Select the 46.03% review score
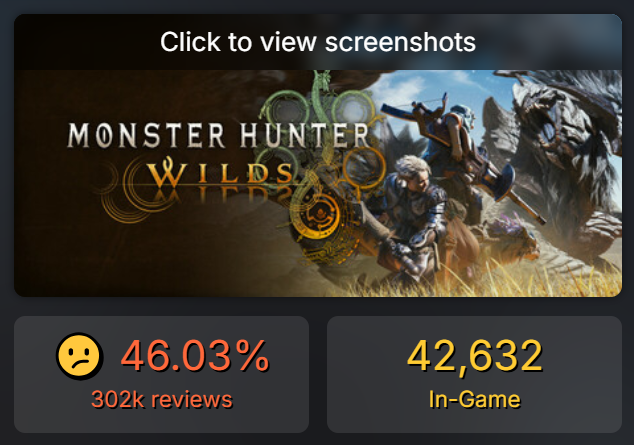The width and height of the screenshot is (634, 445). pos(195,356)
